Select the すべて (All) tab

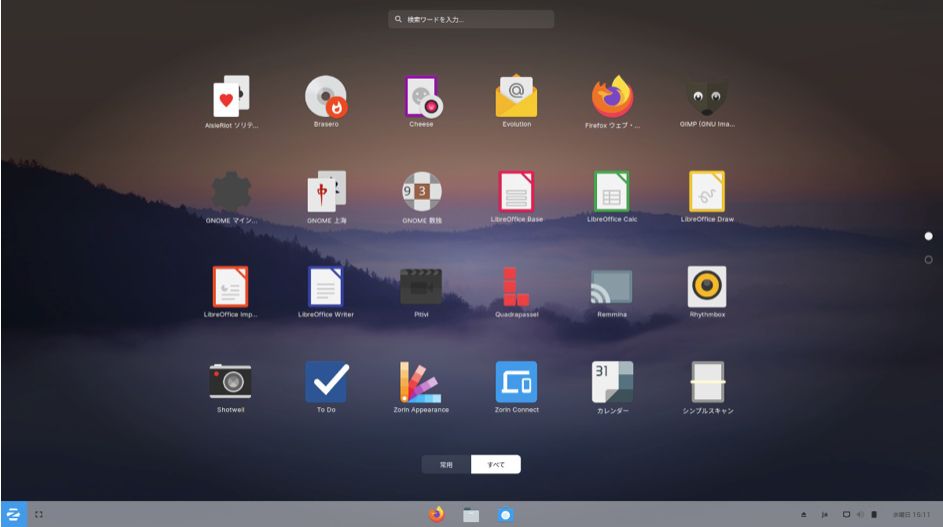(x=496, y=464)
